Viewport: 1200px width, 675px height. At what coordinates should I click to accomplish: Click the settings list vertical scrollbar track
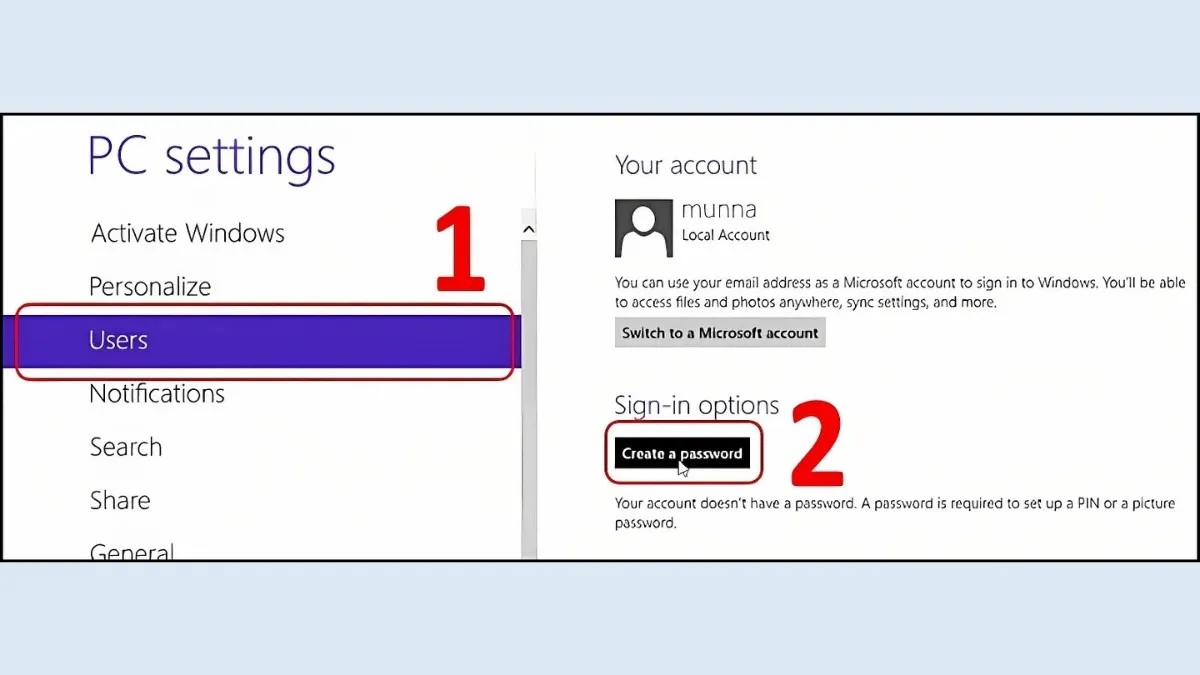point(529,400)
